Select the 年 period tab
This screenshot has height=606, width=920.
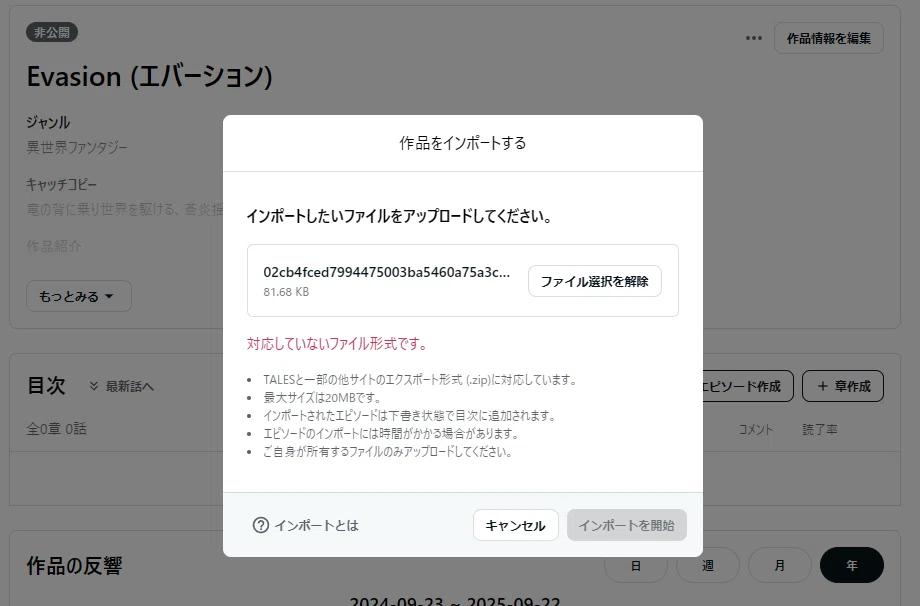851,565
